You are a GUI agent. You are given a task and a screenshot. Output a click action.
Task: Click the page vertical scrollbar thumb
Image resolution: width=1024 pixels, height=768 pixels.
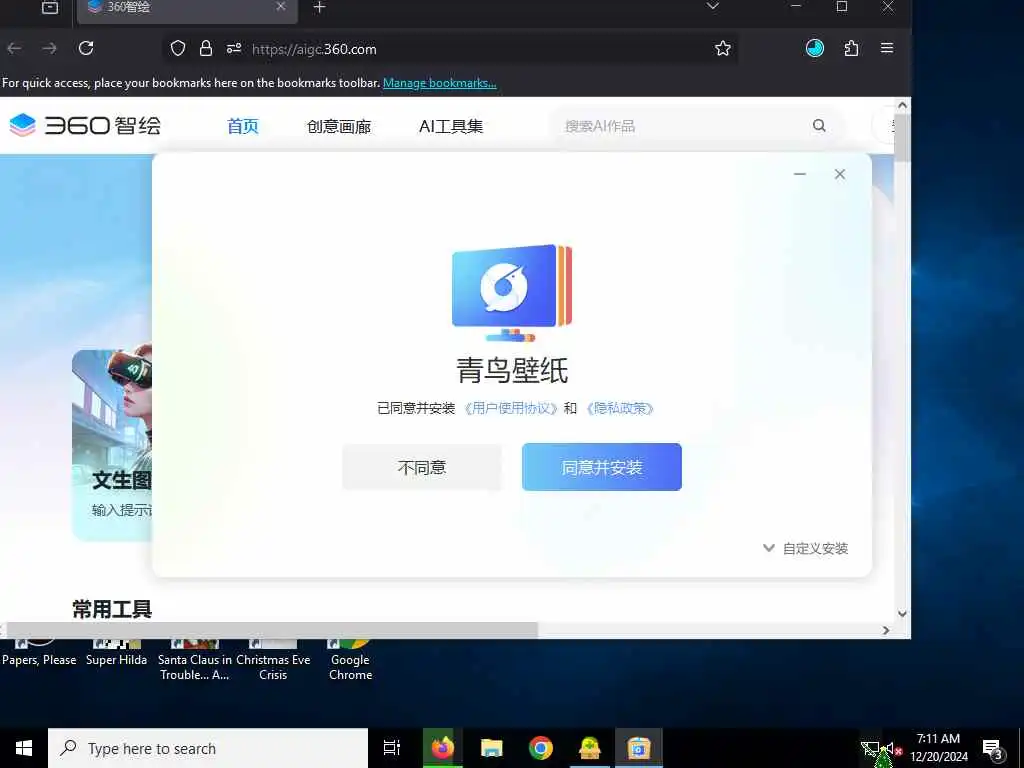pos(903,138)
